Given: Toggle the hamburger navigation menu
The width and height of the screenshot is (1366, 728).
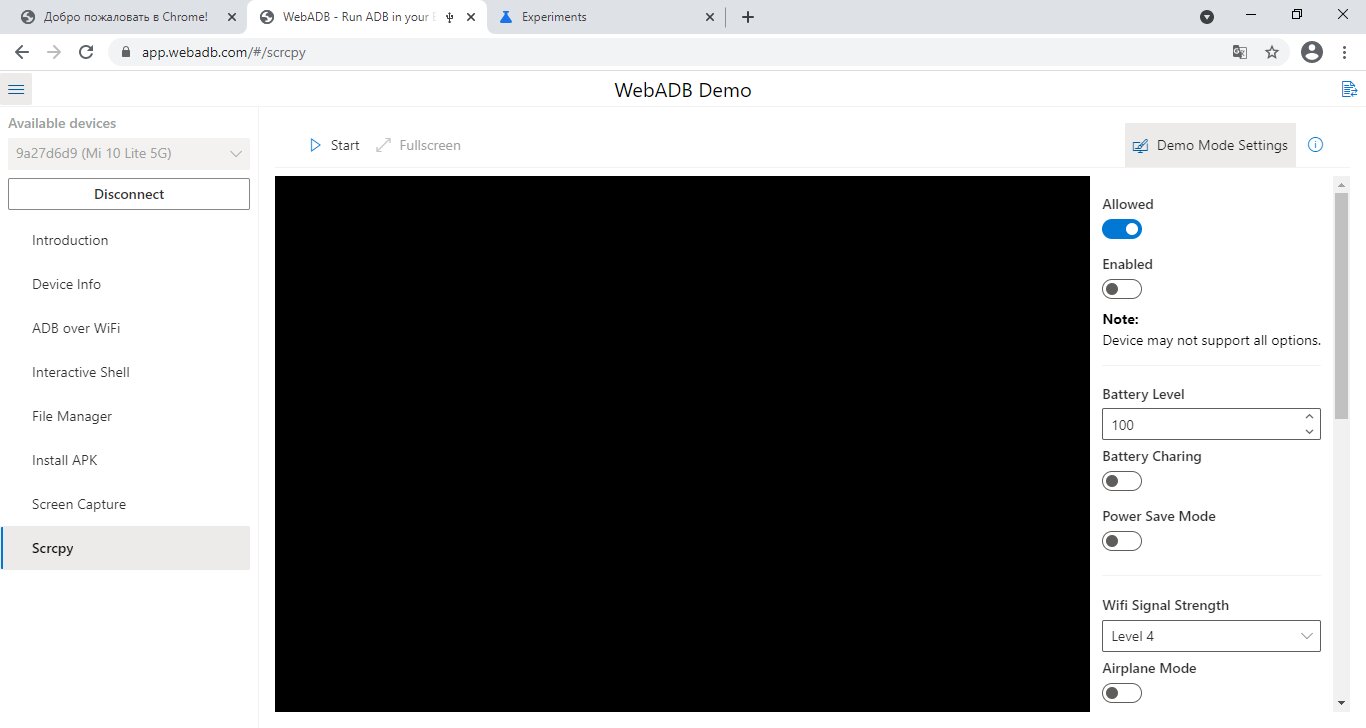Looking at the screenshot, I should pyautogui.click(x=16, y=90).
